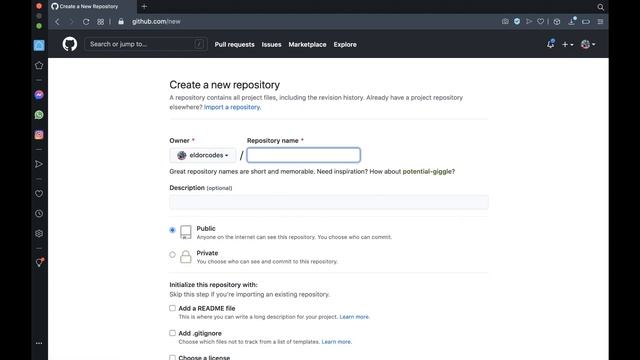Open the extensions cube icon

(x=557, y=22)
